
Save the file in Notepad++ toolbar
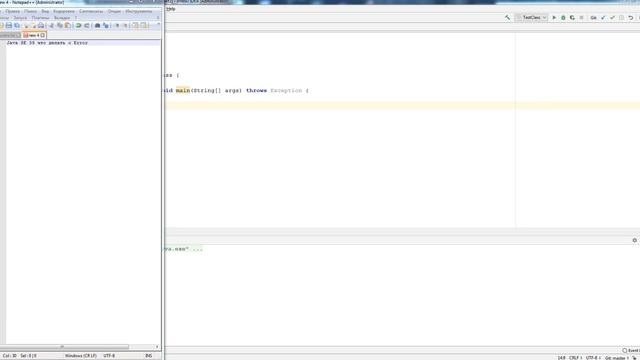(x=9, y=25)
